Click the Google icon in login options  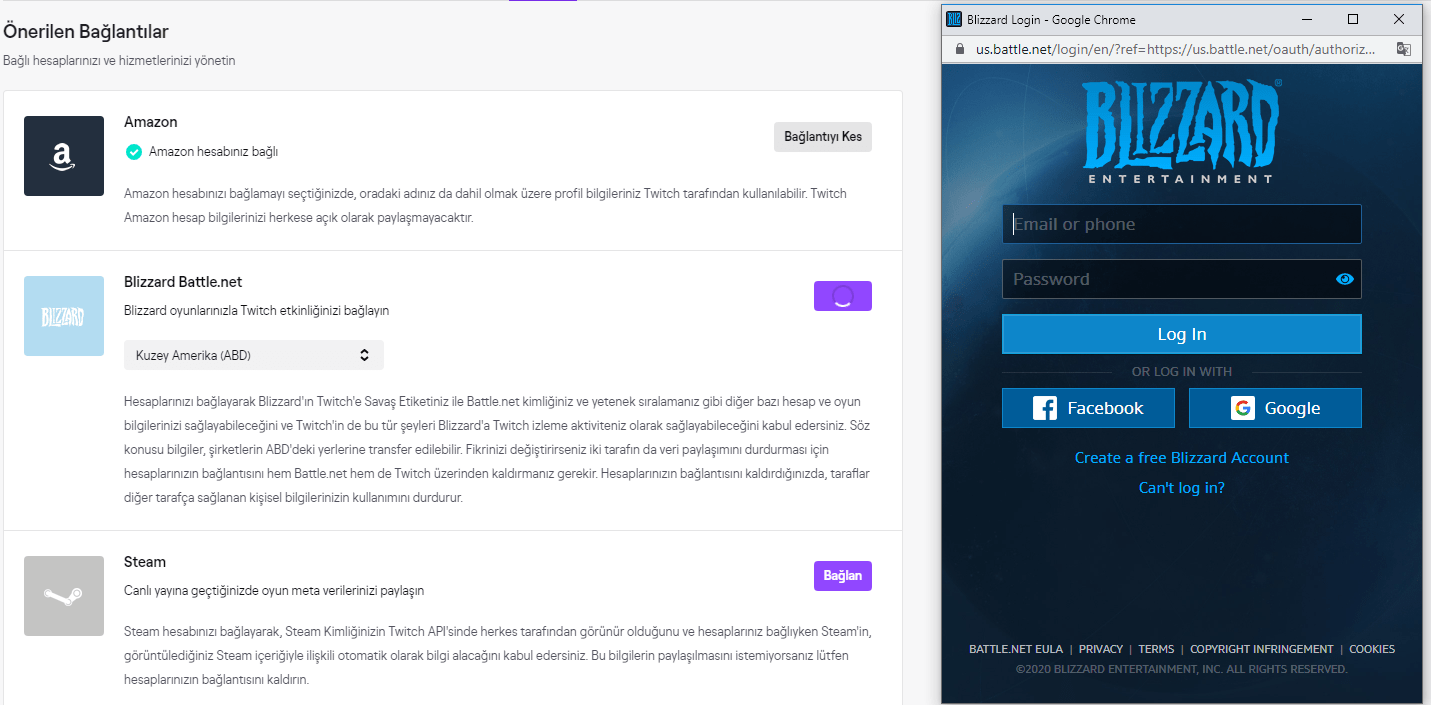tap(1241, 407)
